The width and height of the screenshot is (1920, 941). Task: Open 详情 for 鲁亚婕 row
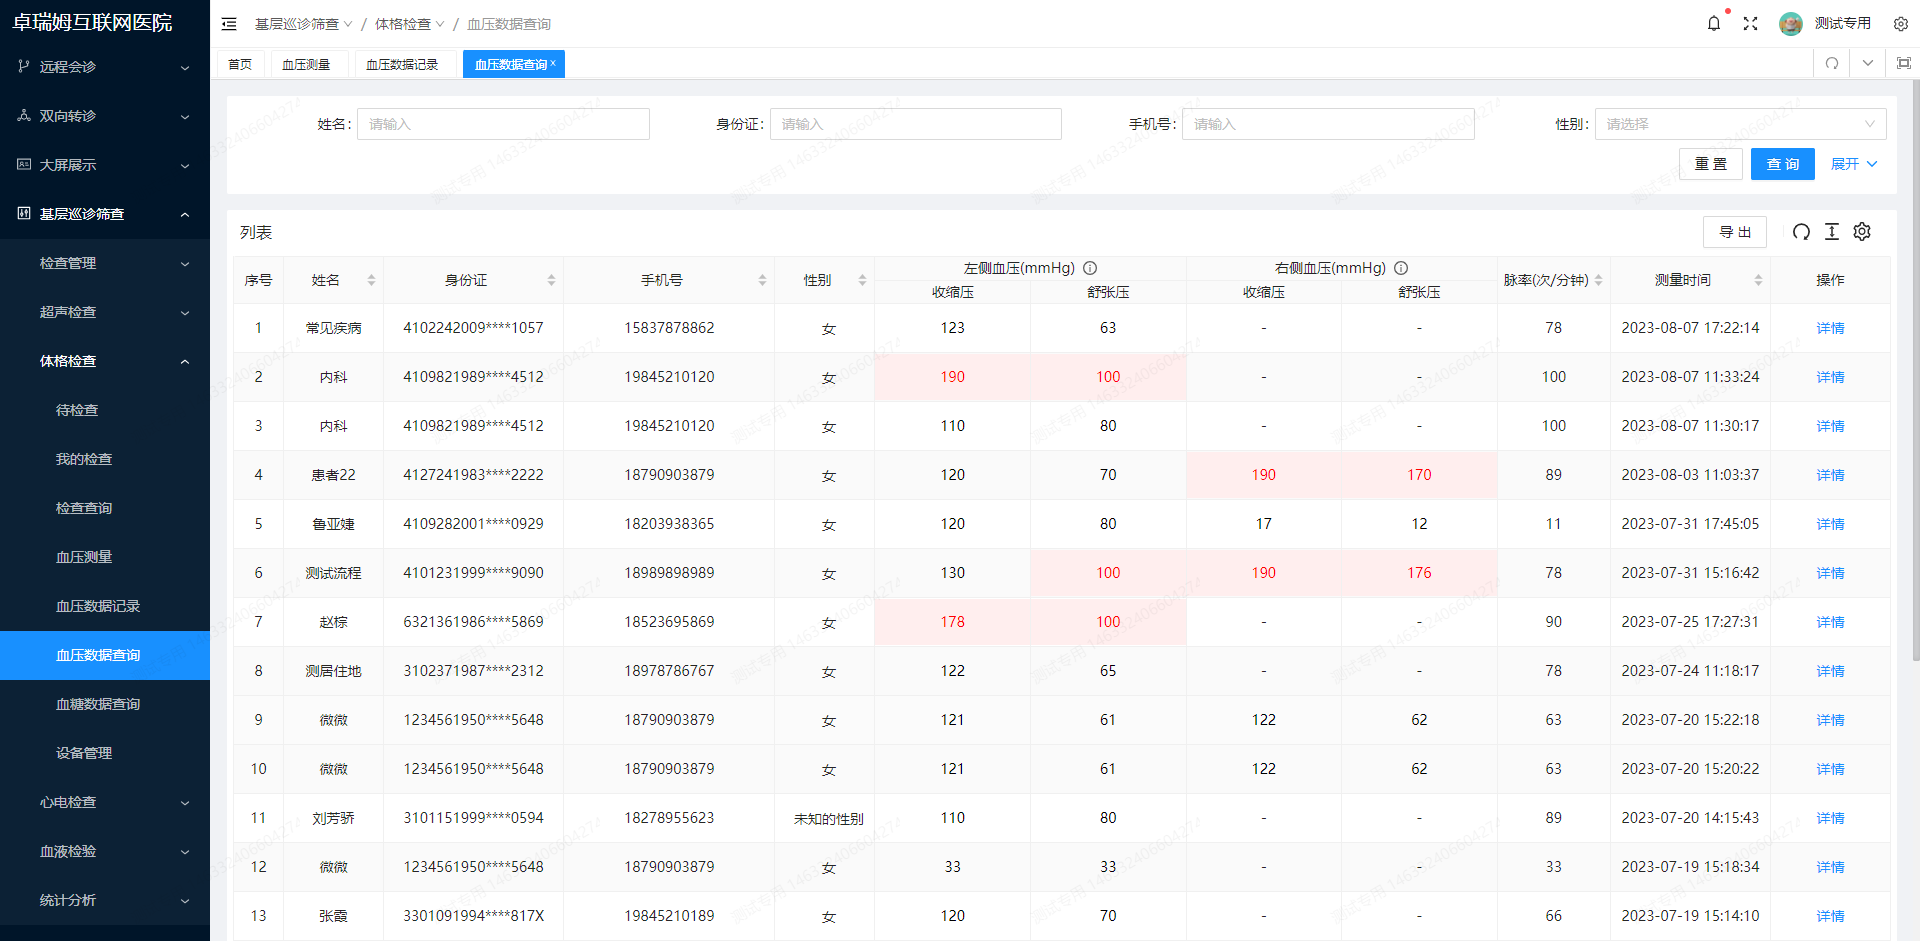pos(1830,524)
